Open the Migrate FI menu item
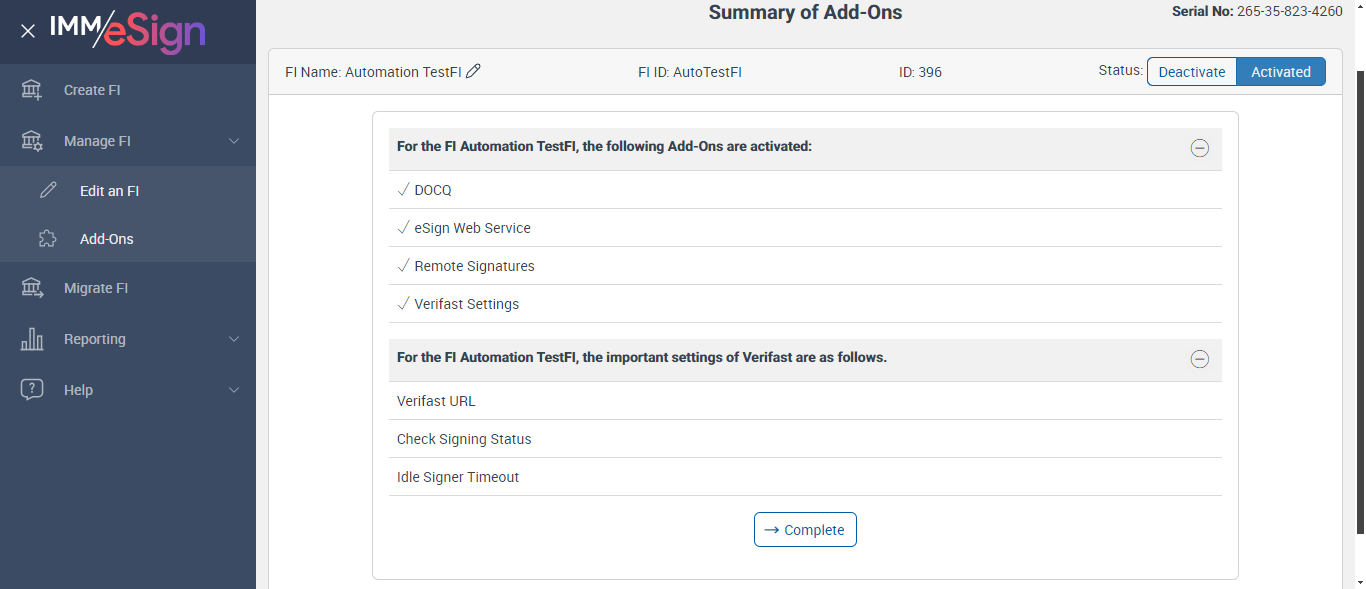1366x589 pixels. pyautogui.click(x=96, y=288)
